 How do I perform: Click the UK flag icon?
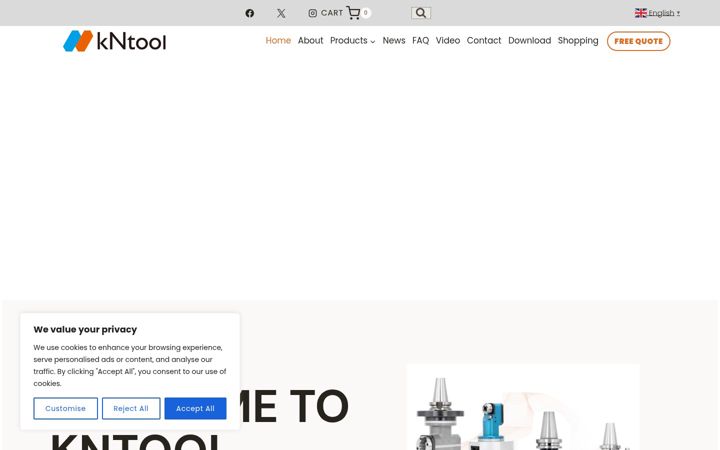coord(641,13)
